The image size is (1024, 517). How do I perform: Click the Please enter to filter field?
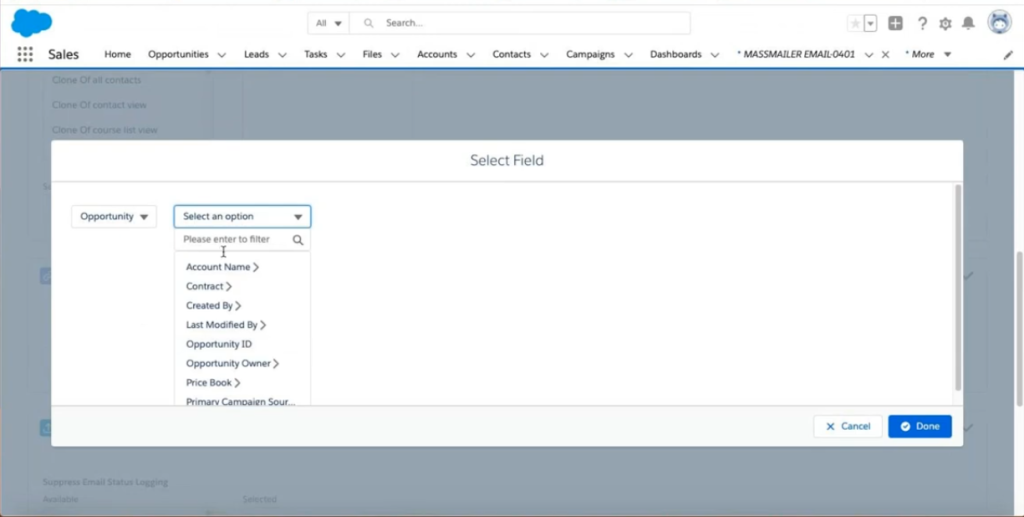(242, 240)
